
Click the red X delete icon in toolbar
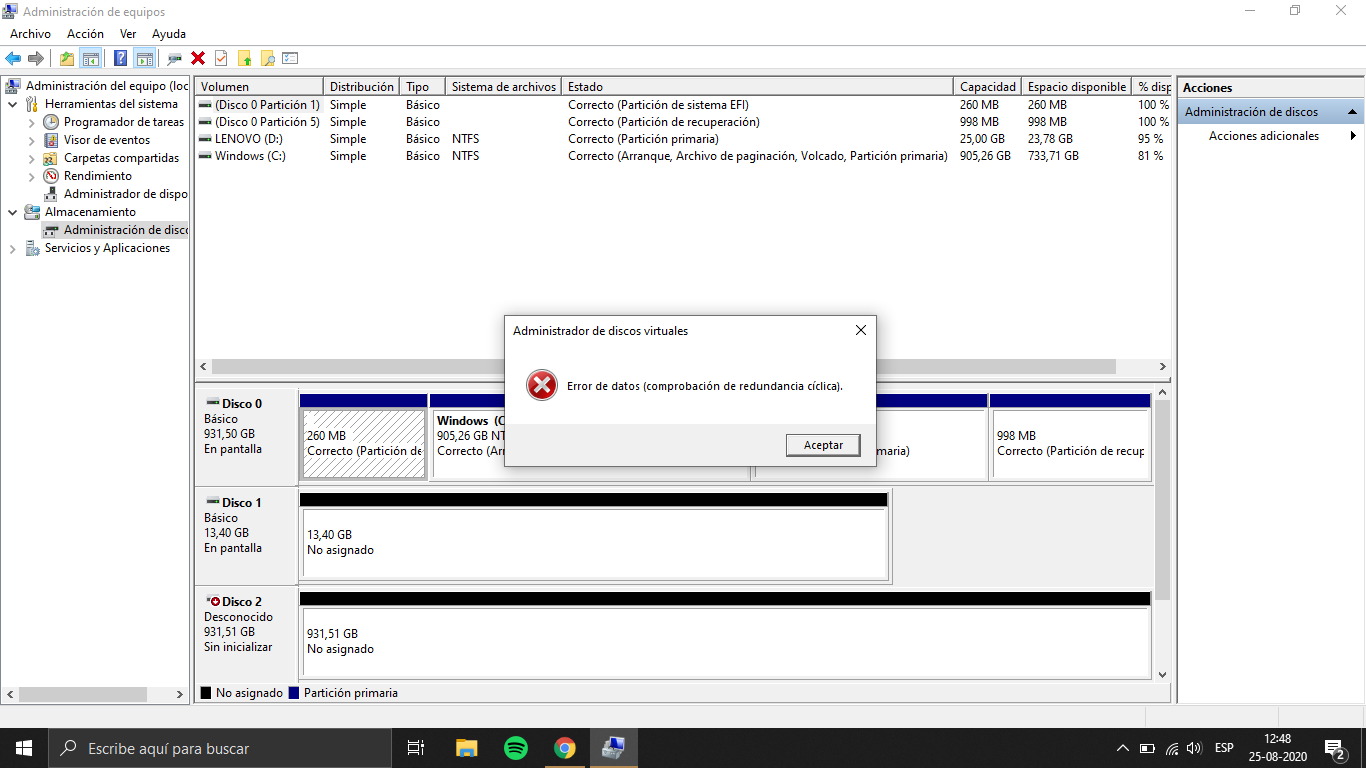click(198, 58)
